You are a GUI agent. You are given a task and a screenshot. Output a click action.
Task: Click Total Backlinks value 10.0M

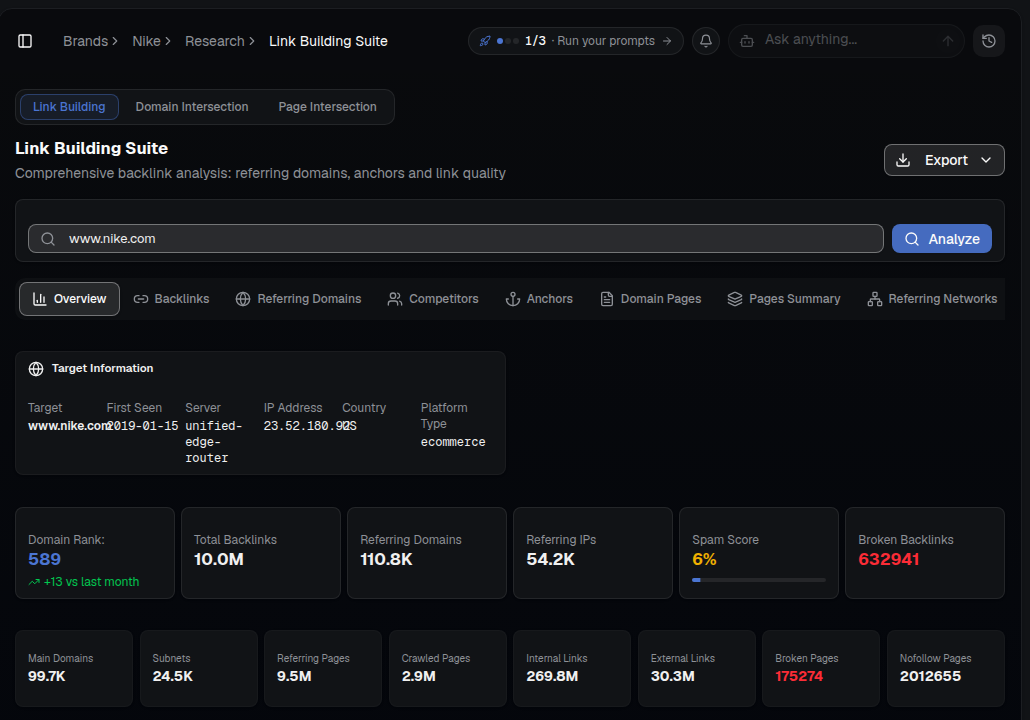click(x=219, y=560)
